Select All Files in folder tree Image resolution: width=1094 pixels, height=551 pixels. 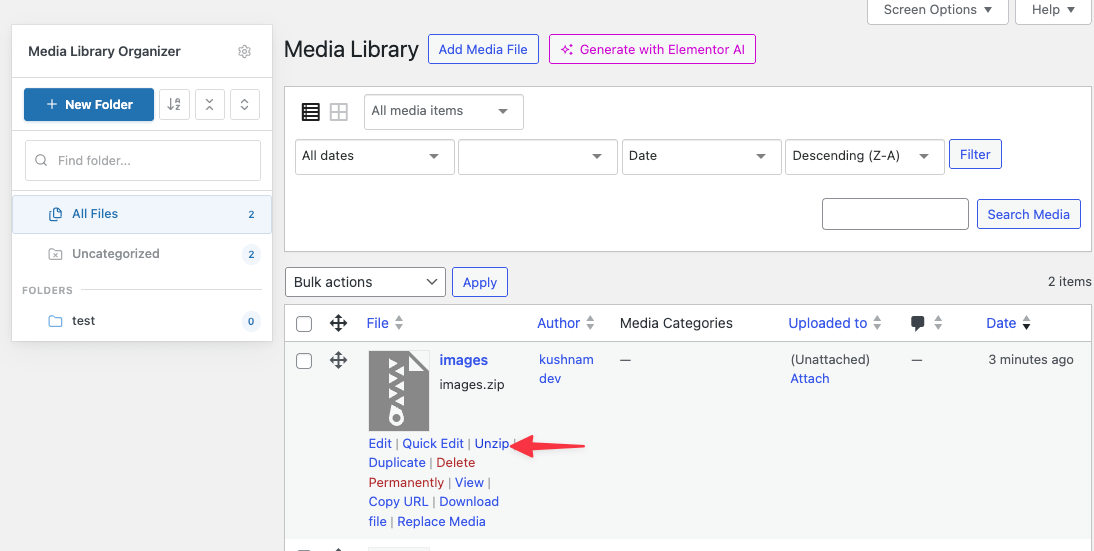[x=142, y=214]
